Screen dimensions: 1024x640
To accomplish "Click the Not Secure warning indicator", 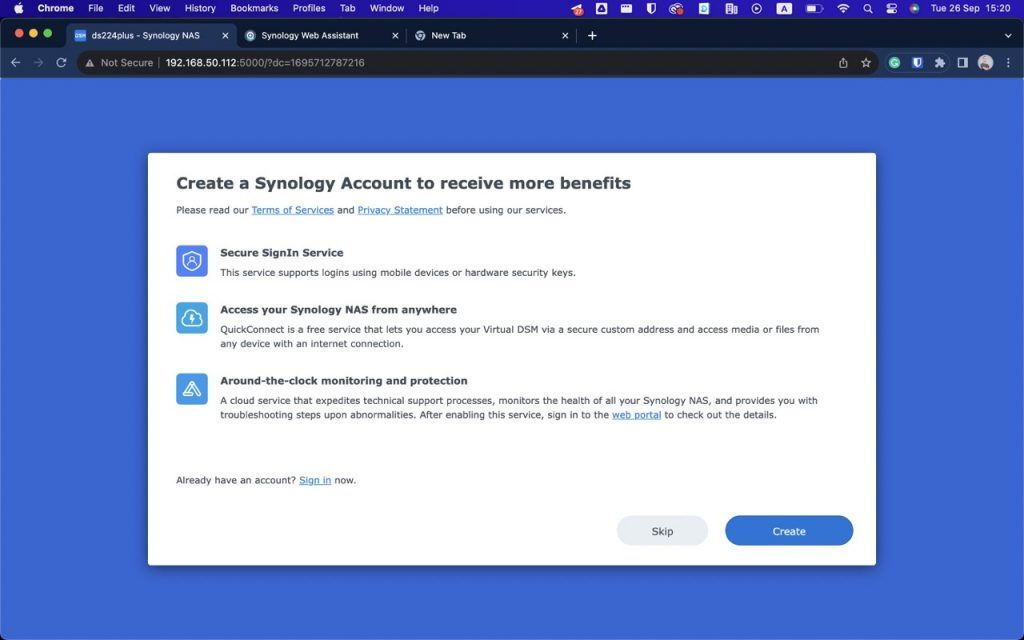I will pos(119,63).
